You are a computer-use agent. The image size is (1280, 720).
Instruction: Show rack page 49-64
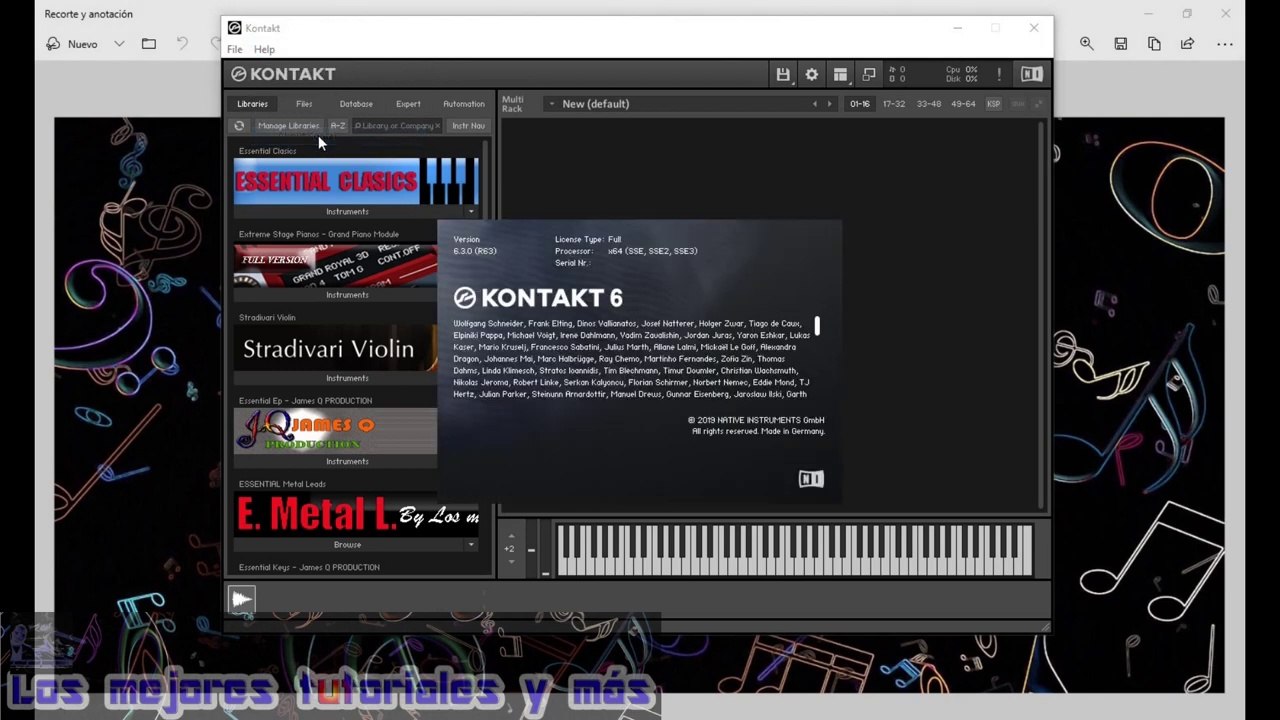tap(963, 104)
